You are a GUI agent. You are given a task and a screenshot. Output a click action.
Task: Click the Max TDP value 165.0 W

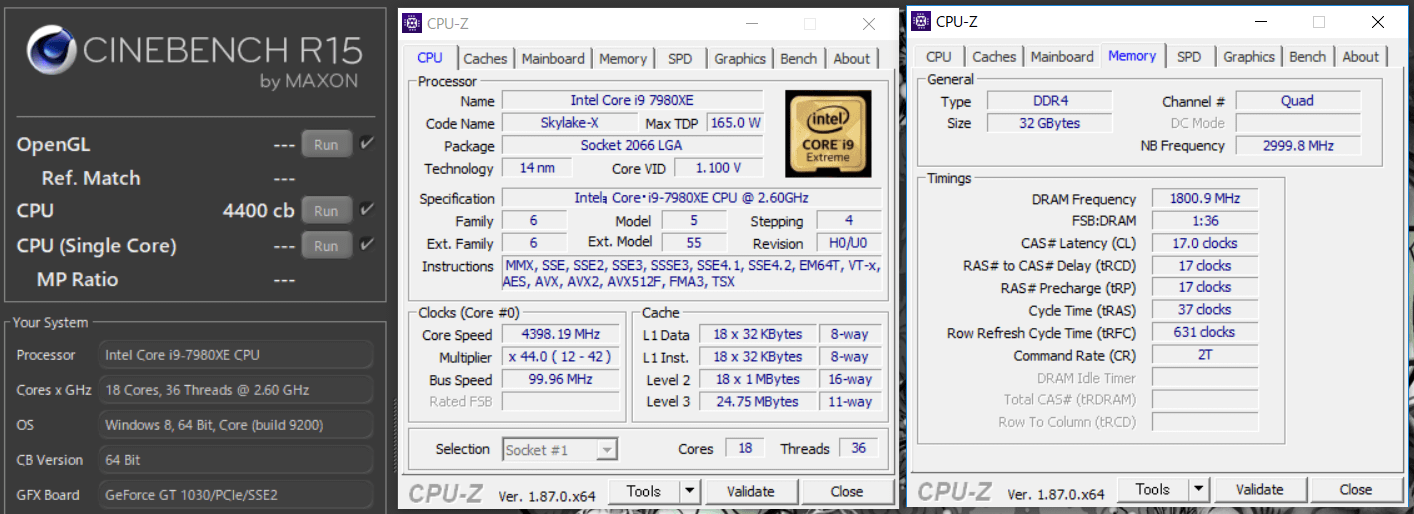point(735,123)
